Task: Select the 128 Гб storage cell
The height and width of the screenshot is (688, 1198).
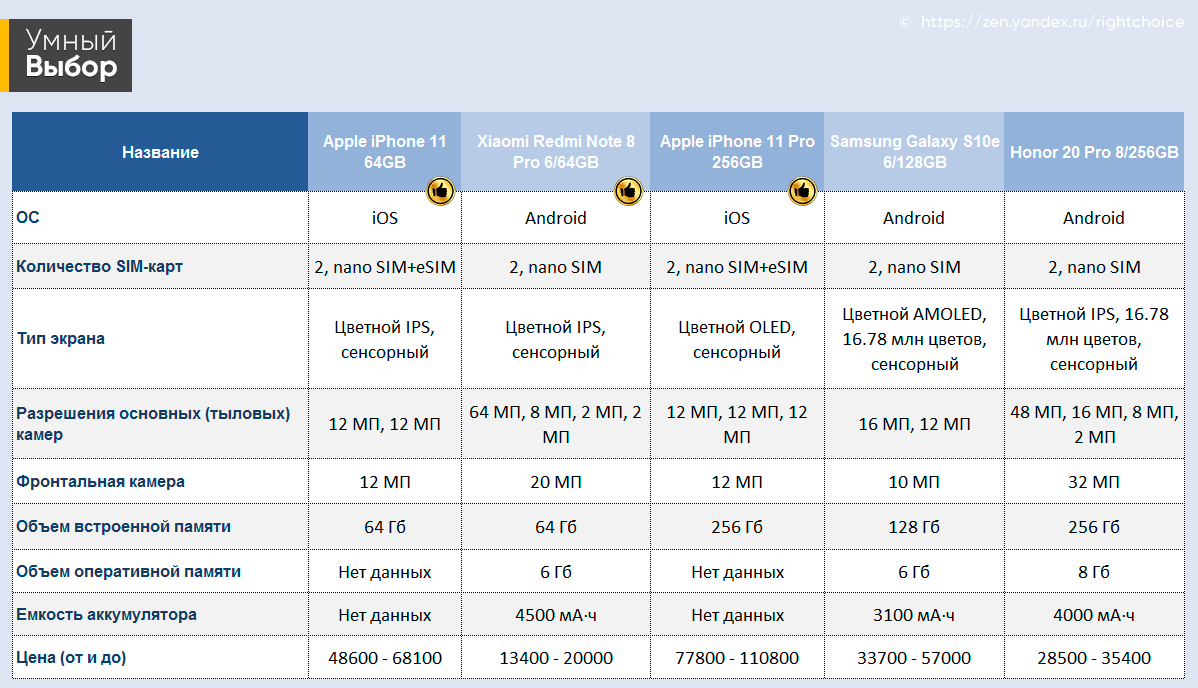Action: [x=915, y=527]
